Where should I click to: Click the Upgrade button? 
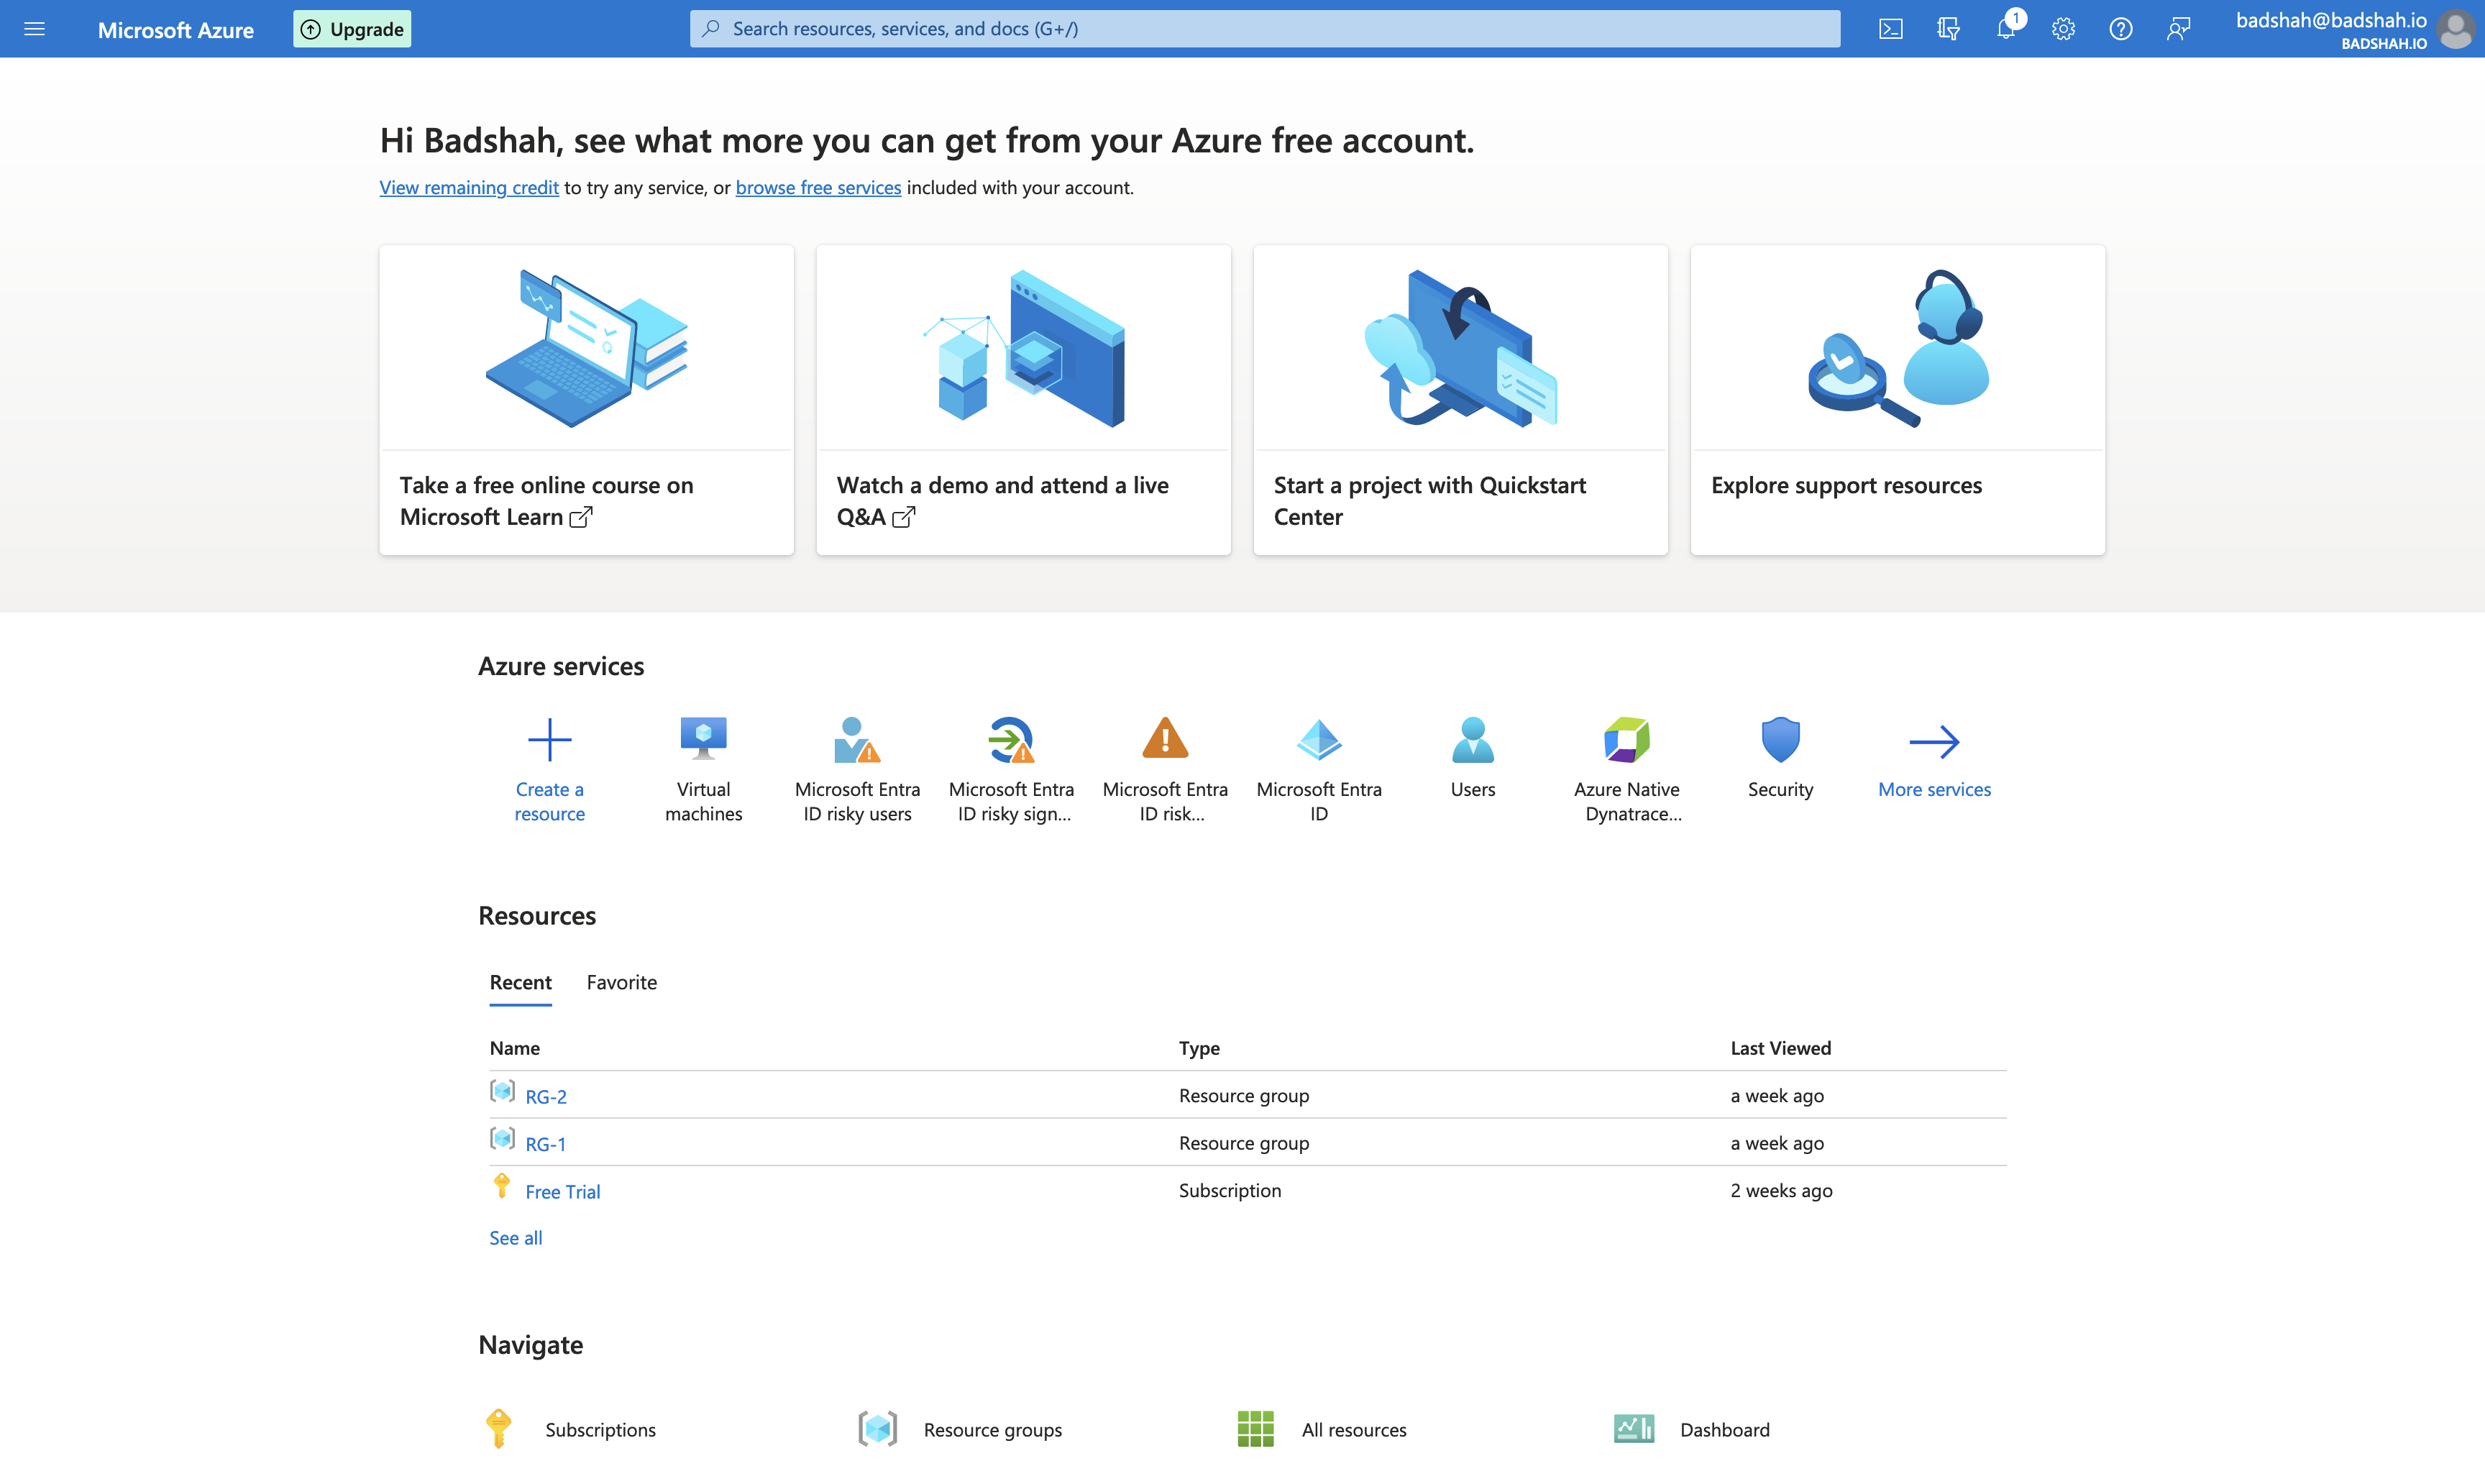(351, 28)
